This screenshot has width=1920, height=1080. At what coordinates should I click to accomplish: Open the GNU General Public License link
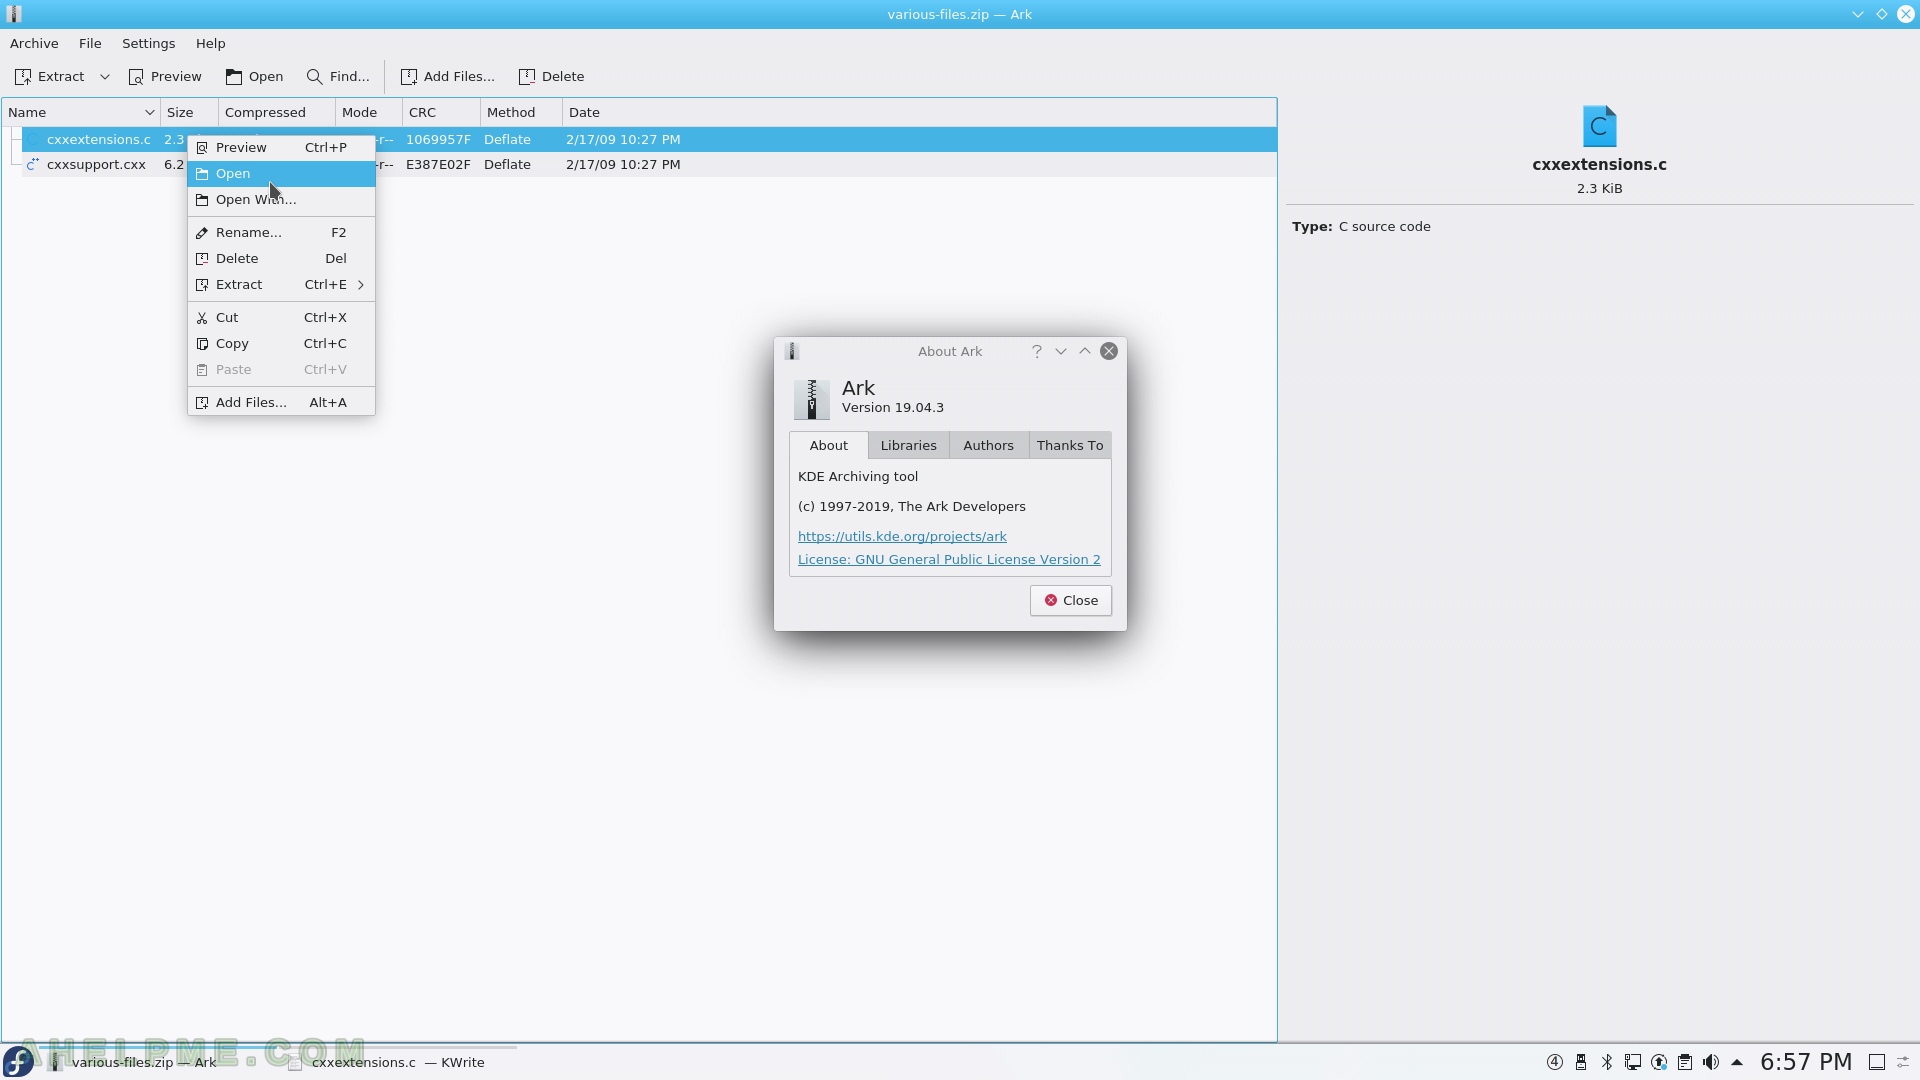tap(949, 560)
